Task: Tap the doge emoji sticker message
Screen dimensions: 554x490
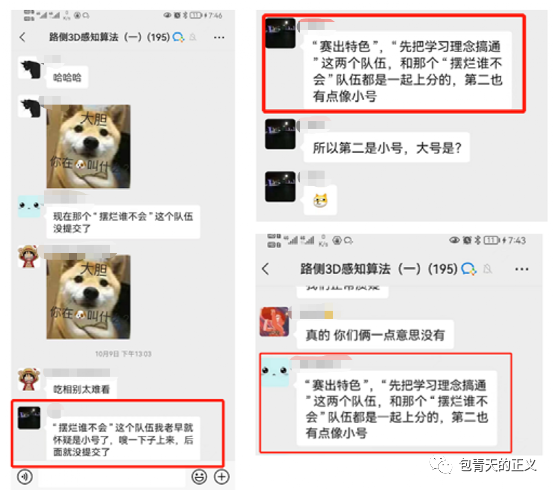Action: click(320, 200)
